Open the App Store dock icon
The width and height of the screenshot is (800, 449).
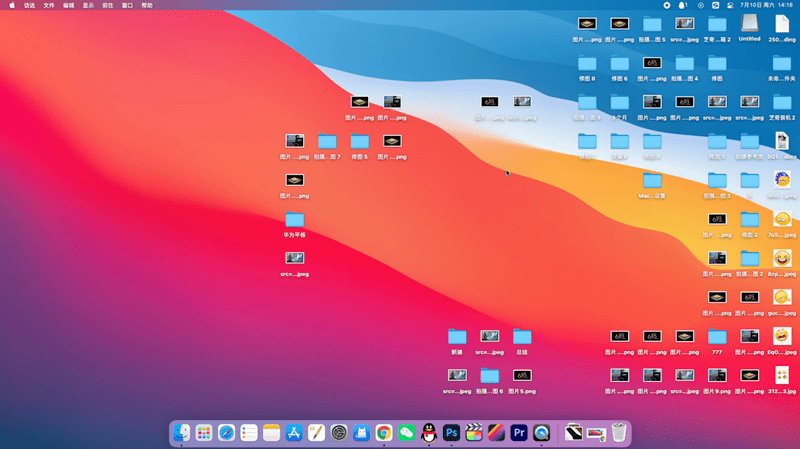pos(294,433)
